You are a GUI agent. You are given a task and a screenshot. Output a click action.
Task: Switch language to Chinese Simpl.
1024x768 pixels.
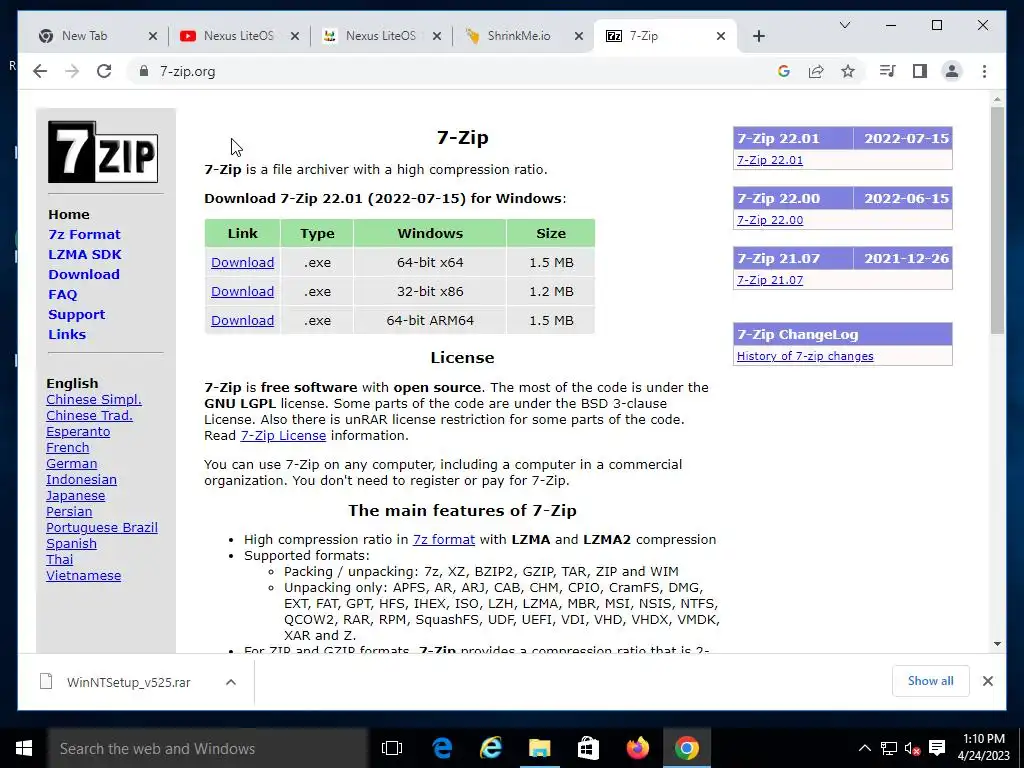coord(93,400)
